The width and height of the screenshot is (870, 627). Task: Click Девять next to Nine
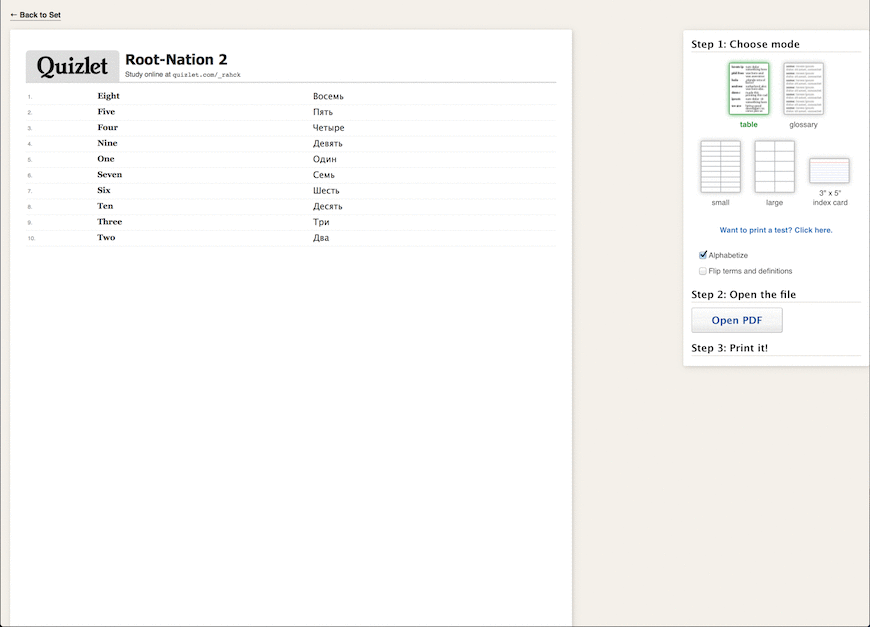pos(328,143)
